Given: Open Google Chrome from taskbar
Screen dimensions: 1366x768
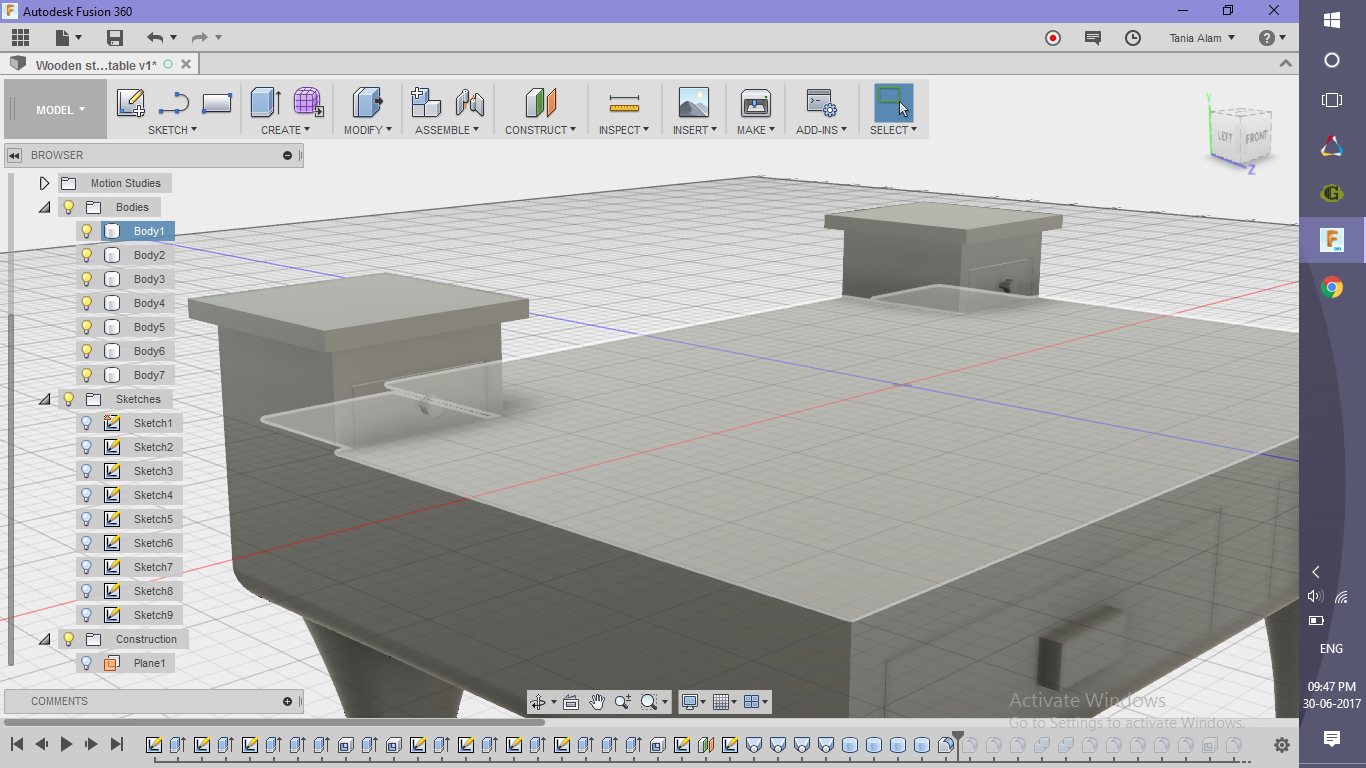Looking at the screenshot, I should pos(1332,288).
